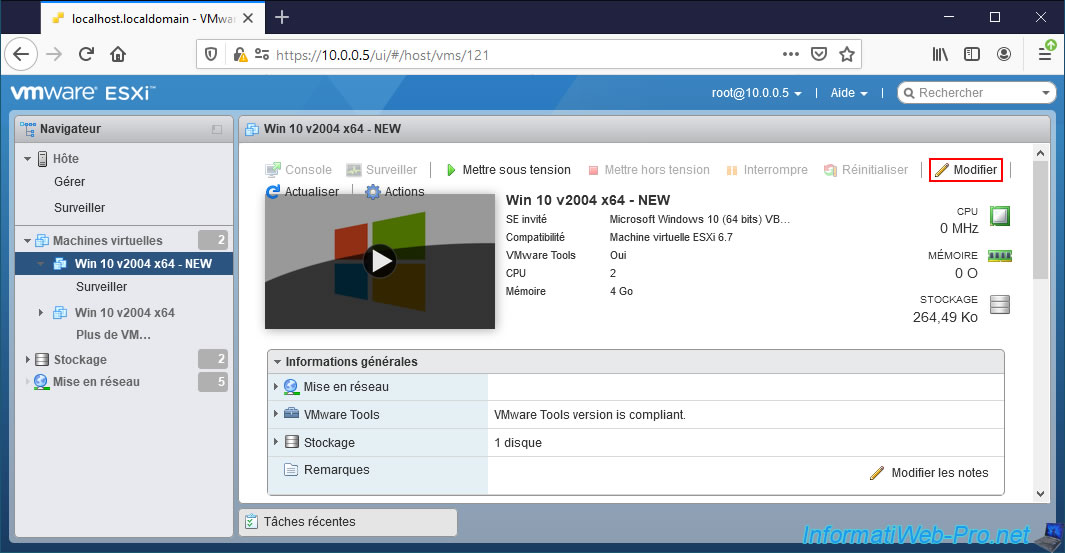
Task: Click the STOCKAGE disk icon
Action: 1000,304
